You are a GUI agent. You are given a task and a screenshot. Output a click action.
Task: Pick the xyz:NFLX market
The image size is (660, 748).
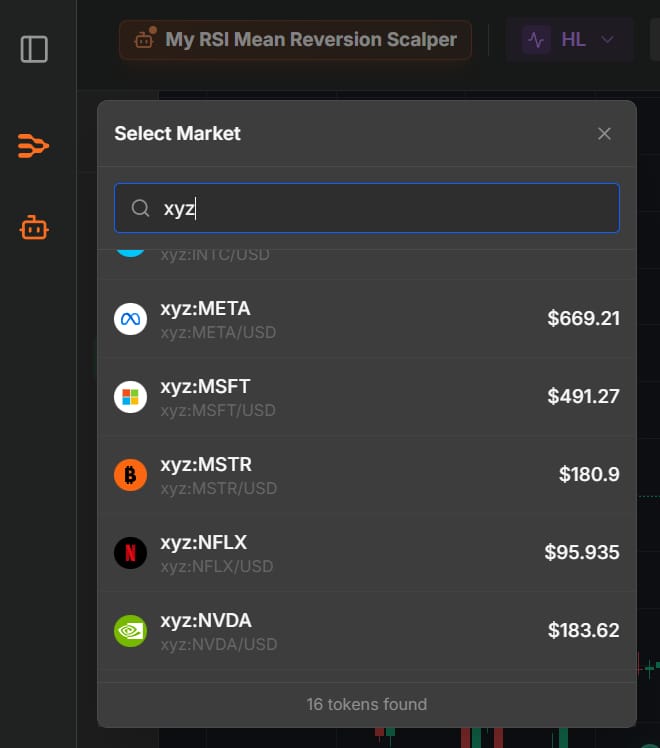coord(366,553)
